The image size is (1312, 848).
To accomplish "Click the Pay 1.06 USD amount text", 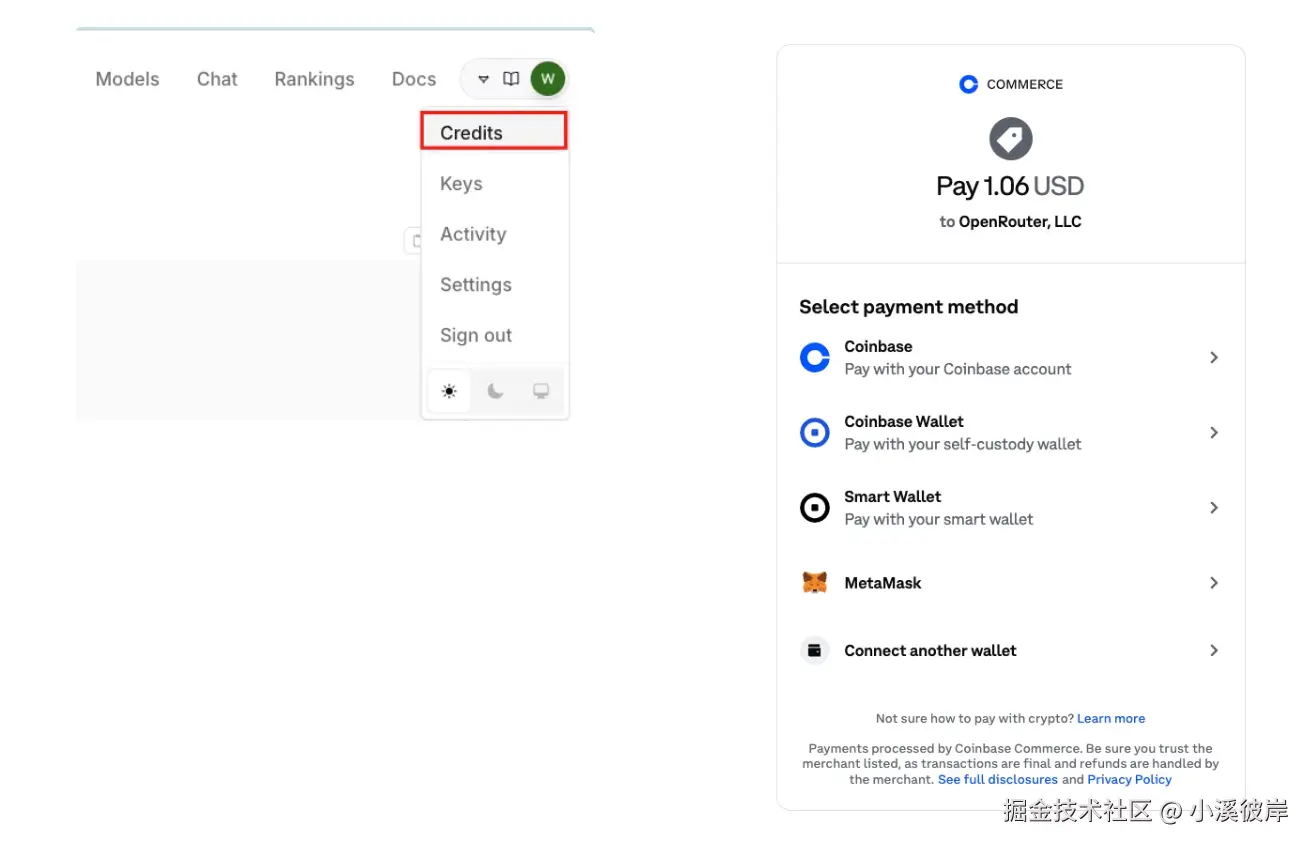I will pos(1010,186).
